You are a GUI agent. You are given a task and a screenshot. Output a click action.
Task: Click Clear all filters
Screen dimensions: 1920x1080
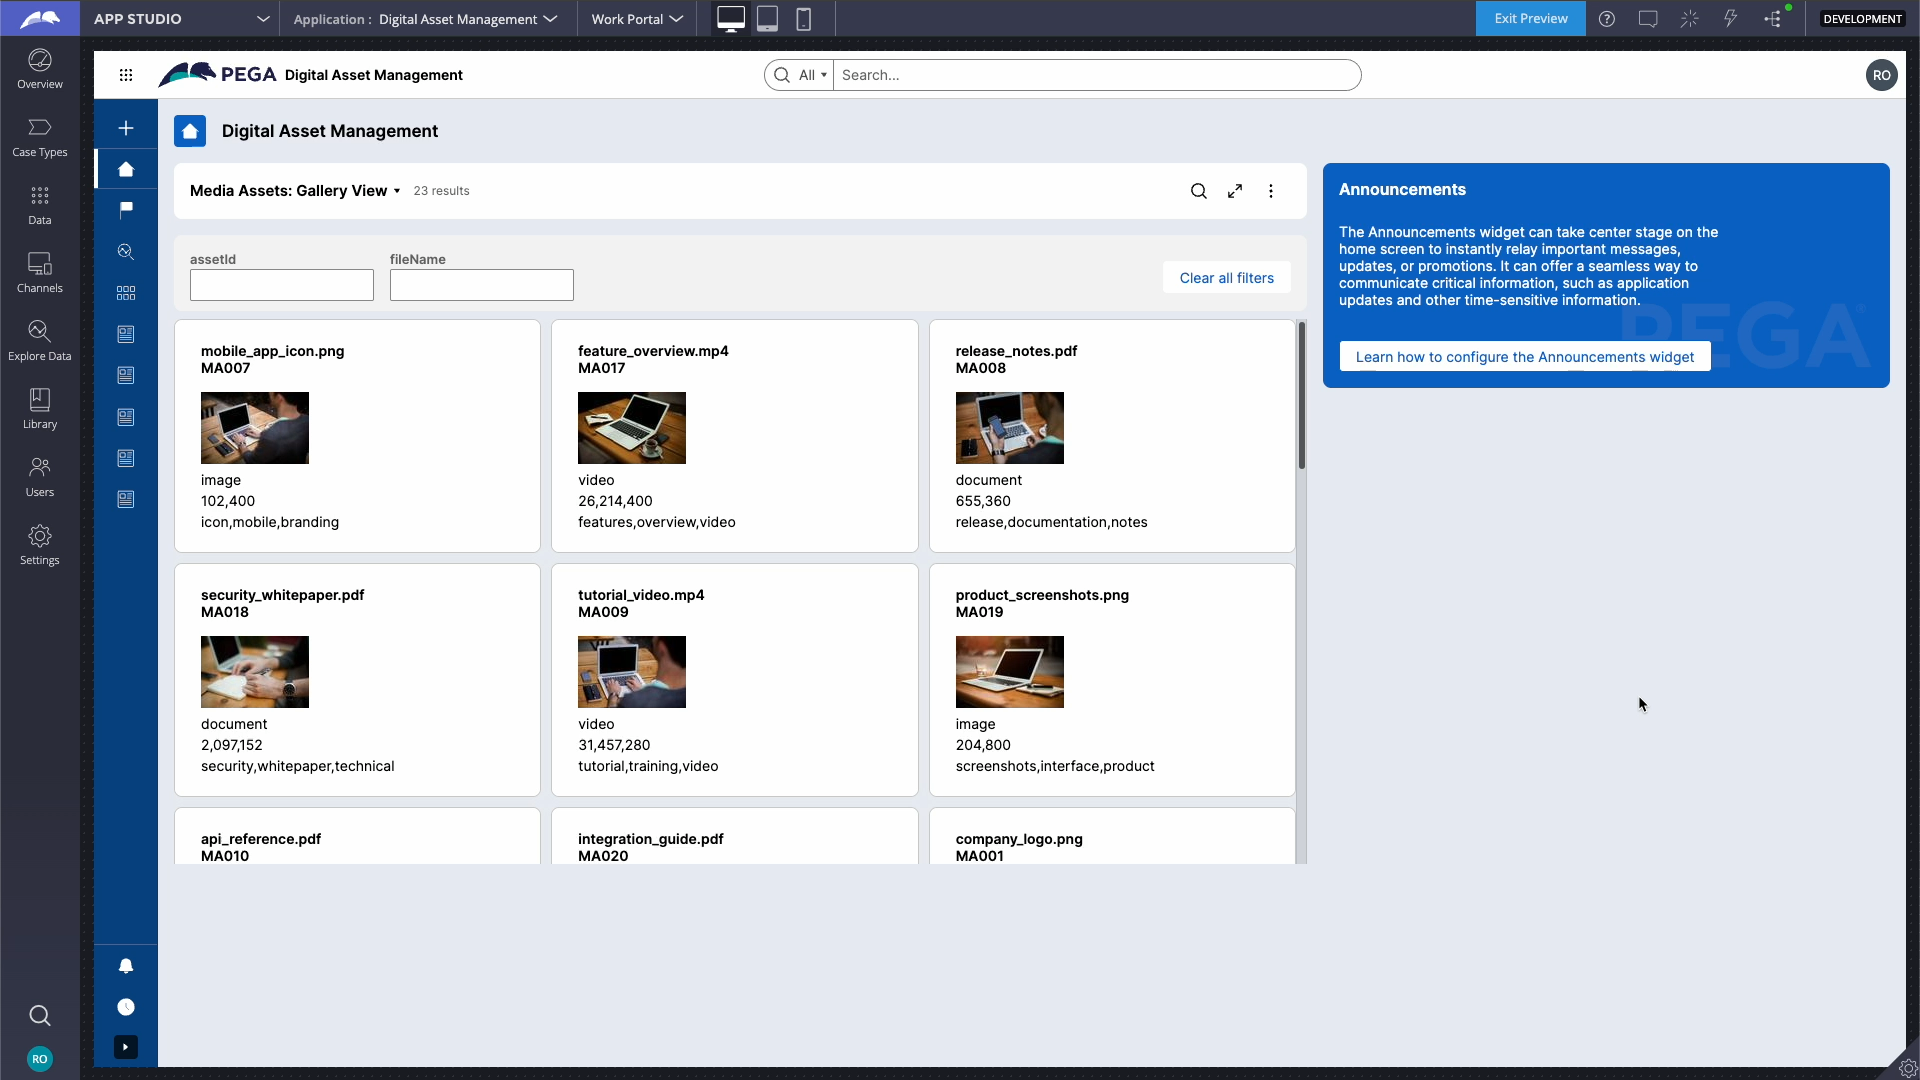pyautogui.click(x=1226, y=278)
